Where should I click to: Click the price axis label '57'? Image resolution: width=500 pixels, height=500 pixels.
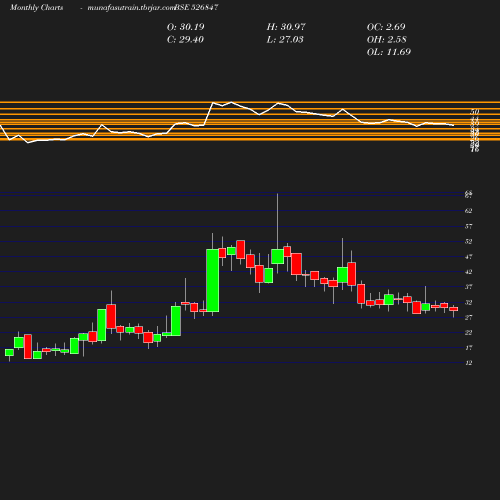[x=469, y=226]
